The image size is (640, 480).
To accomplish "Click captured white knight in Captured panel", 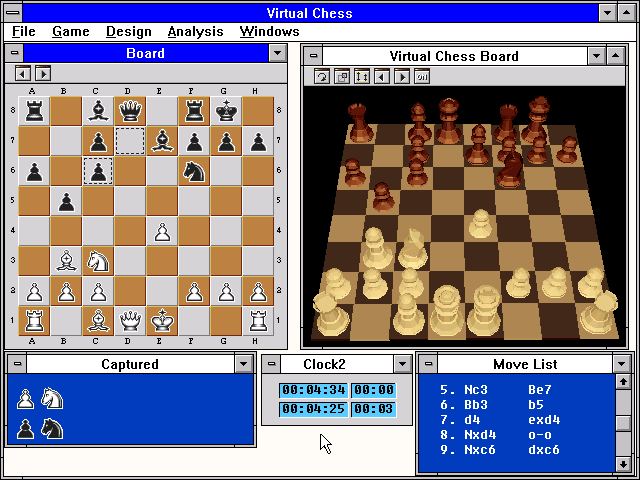I will point(52,398).
